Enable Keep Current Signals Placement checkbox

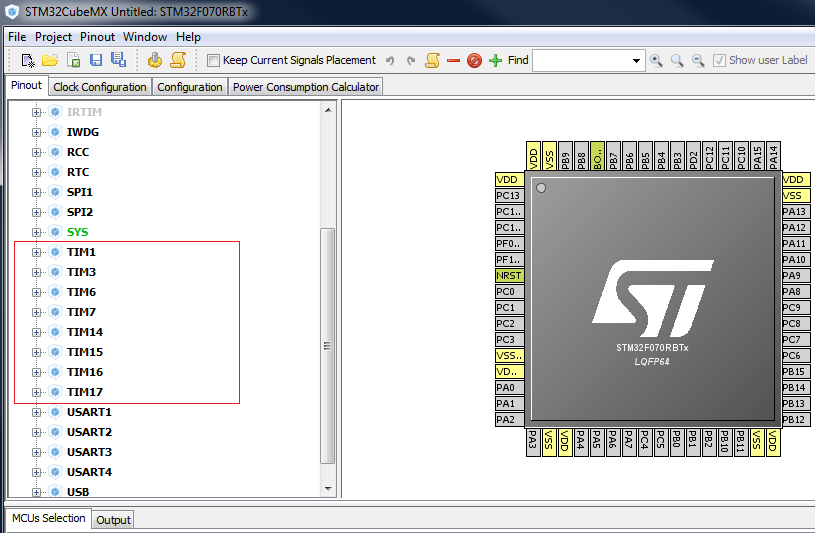click(213, 61)
